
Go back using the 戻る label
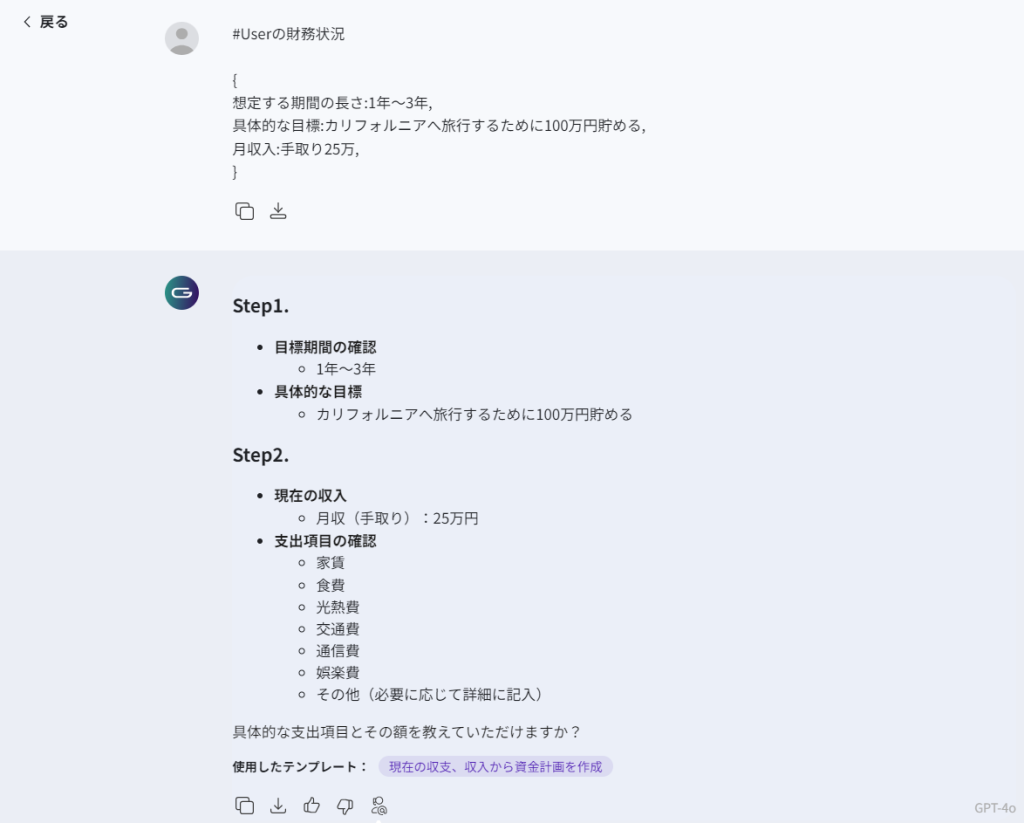54,22
